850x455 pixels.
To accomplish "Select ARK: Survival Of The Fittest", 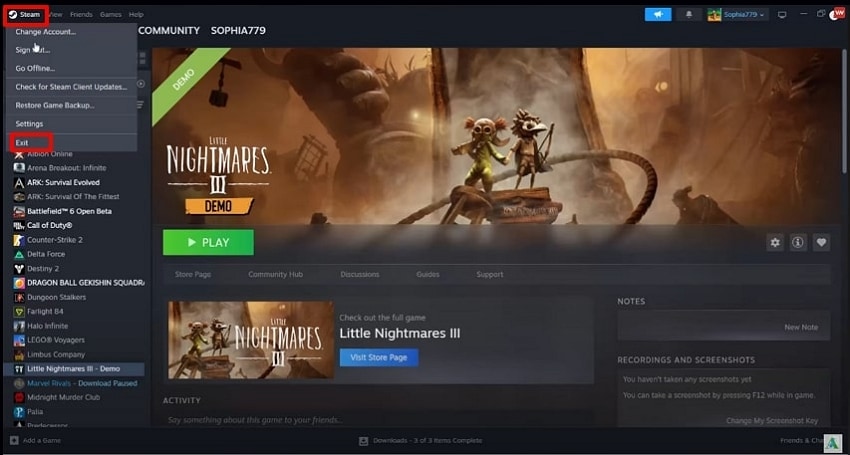I will coord(74,197).
